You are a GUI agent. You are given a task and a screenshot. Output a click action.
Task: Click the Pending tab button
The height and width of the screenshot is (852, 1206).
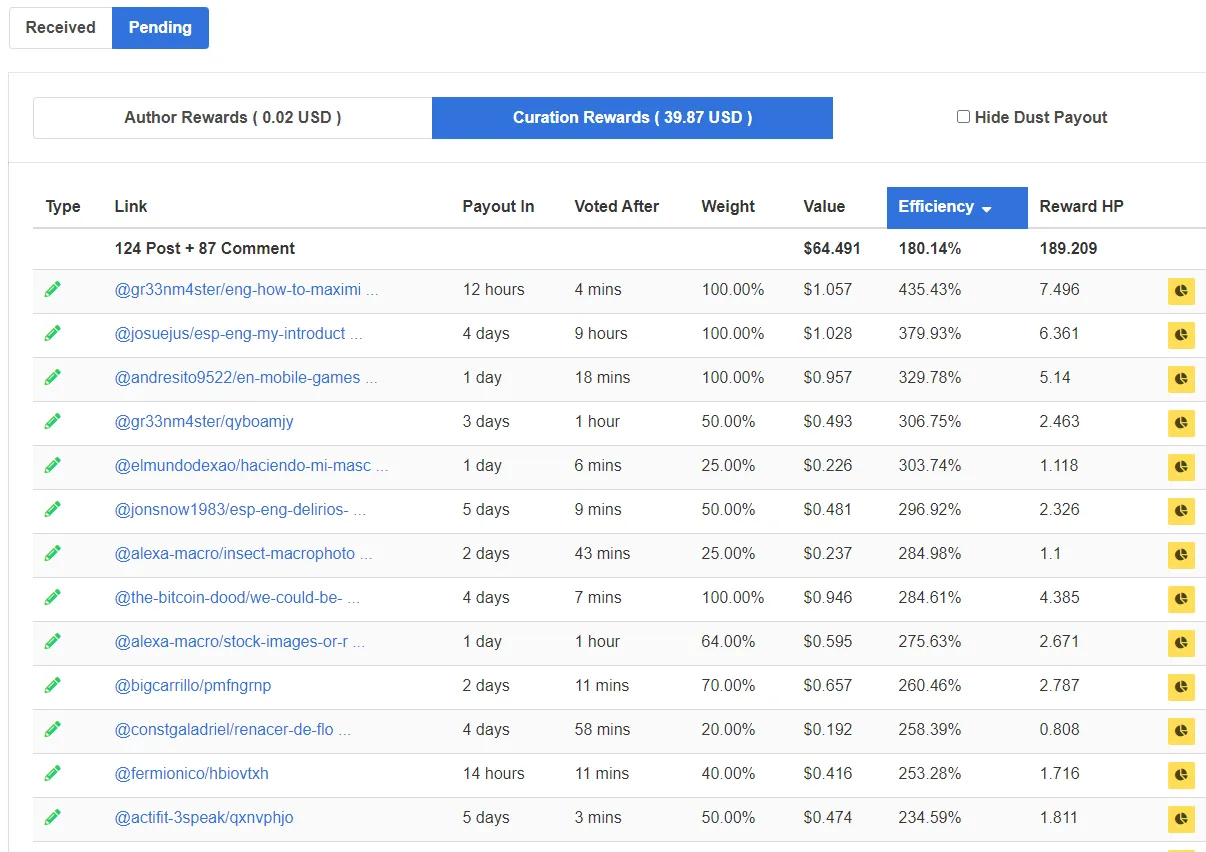coord(160,28)
